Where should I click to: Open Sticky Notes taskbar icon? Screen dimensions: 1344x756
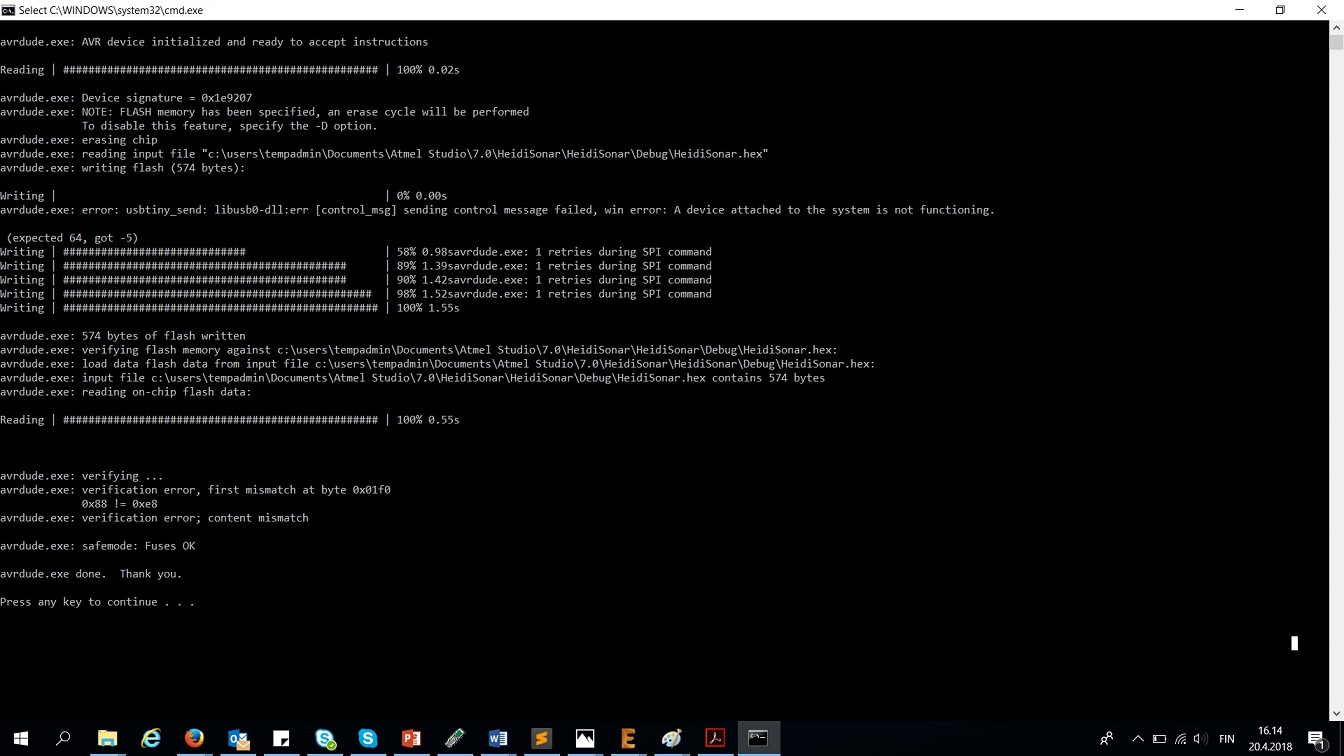(281, 739)
